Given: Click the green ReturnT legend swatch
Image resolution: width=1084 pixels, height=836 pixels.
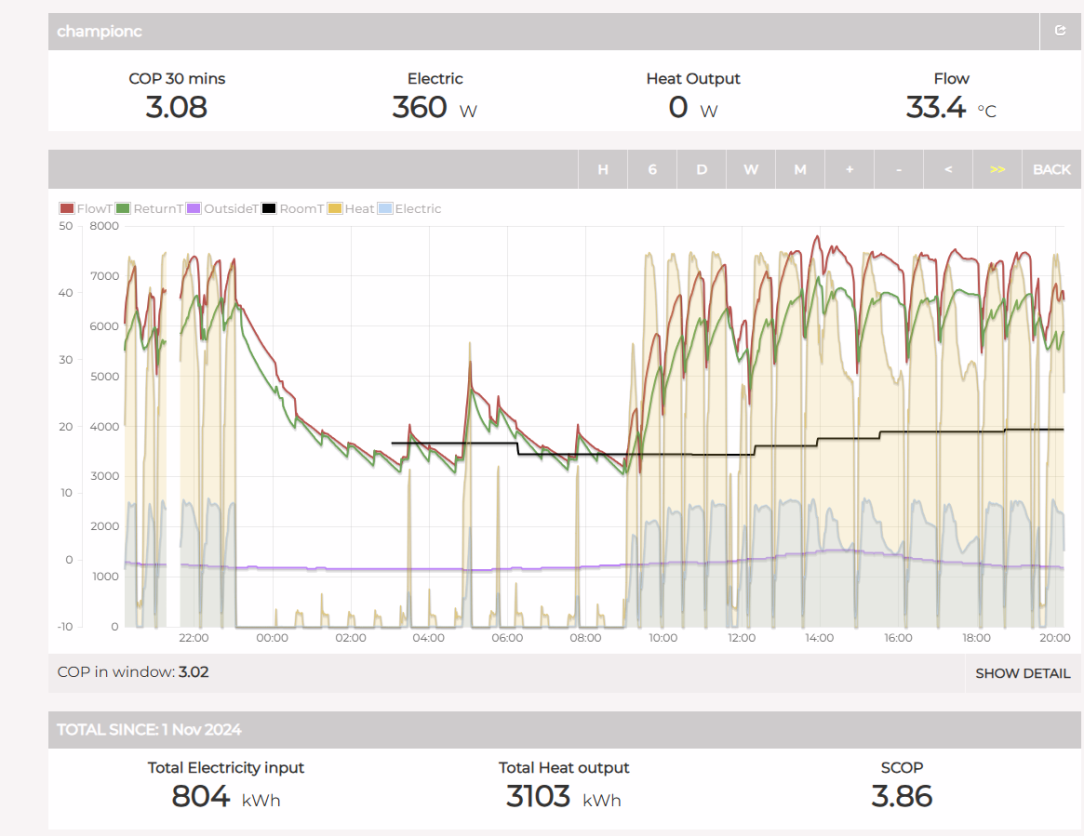Looking at the screenshot, I should (123, 208).
